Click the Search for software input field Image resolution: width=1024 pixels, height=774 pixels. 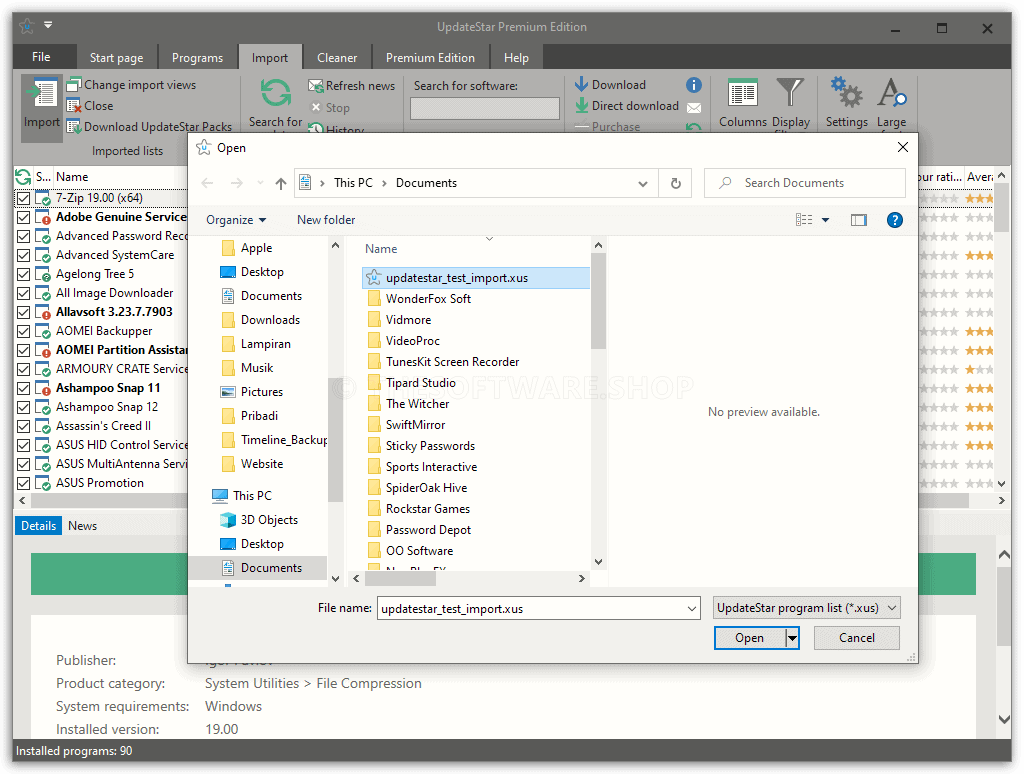click(485, 108)
